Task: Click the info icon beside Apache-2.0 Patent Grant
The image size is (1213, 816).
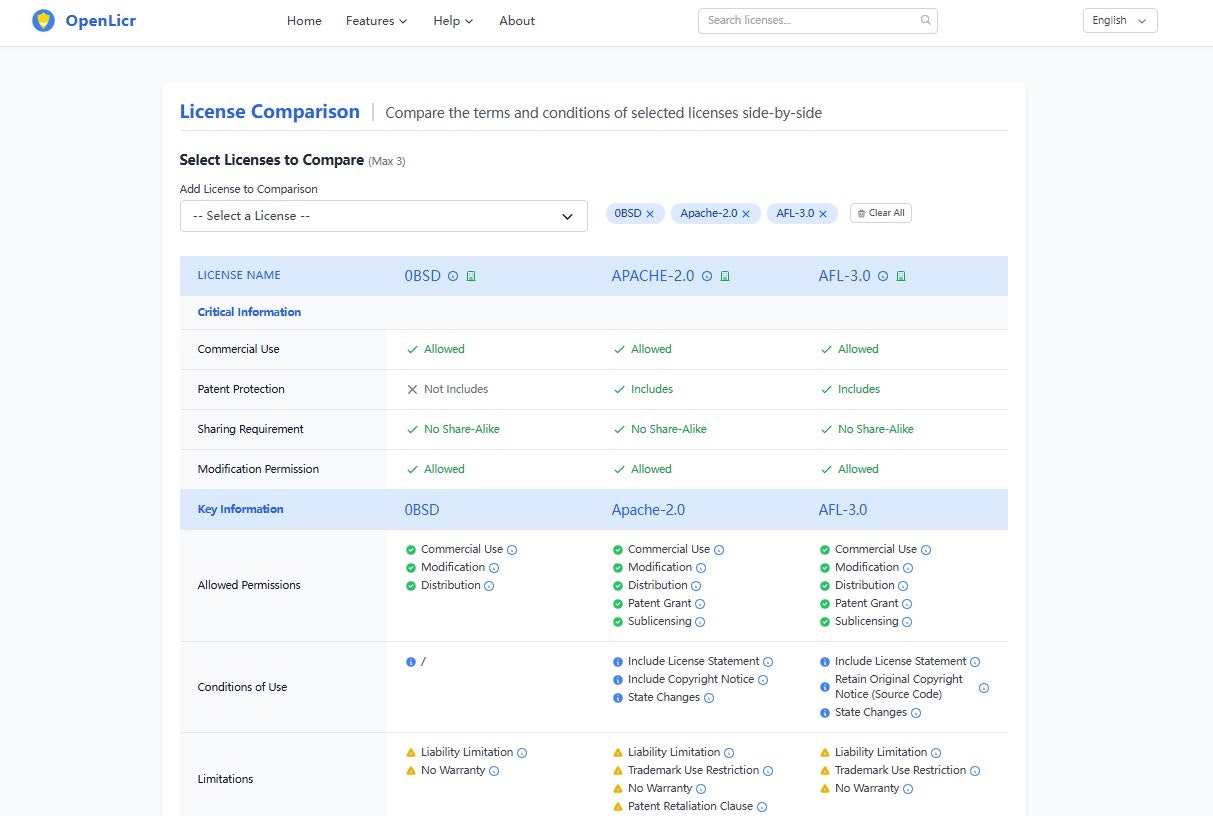Action: point(700,604)
